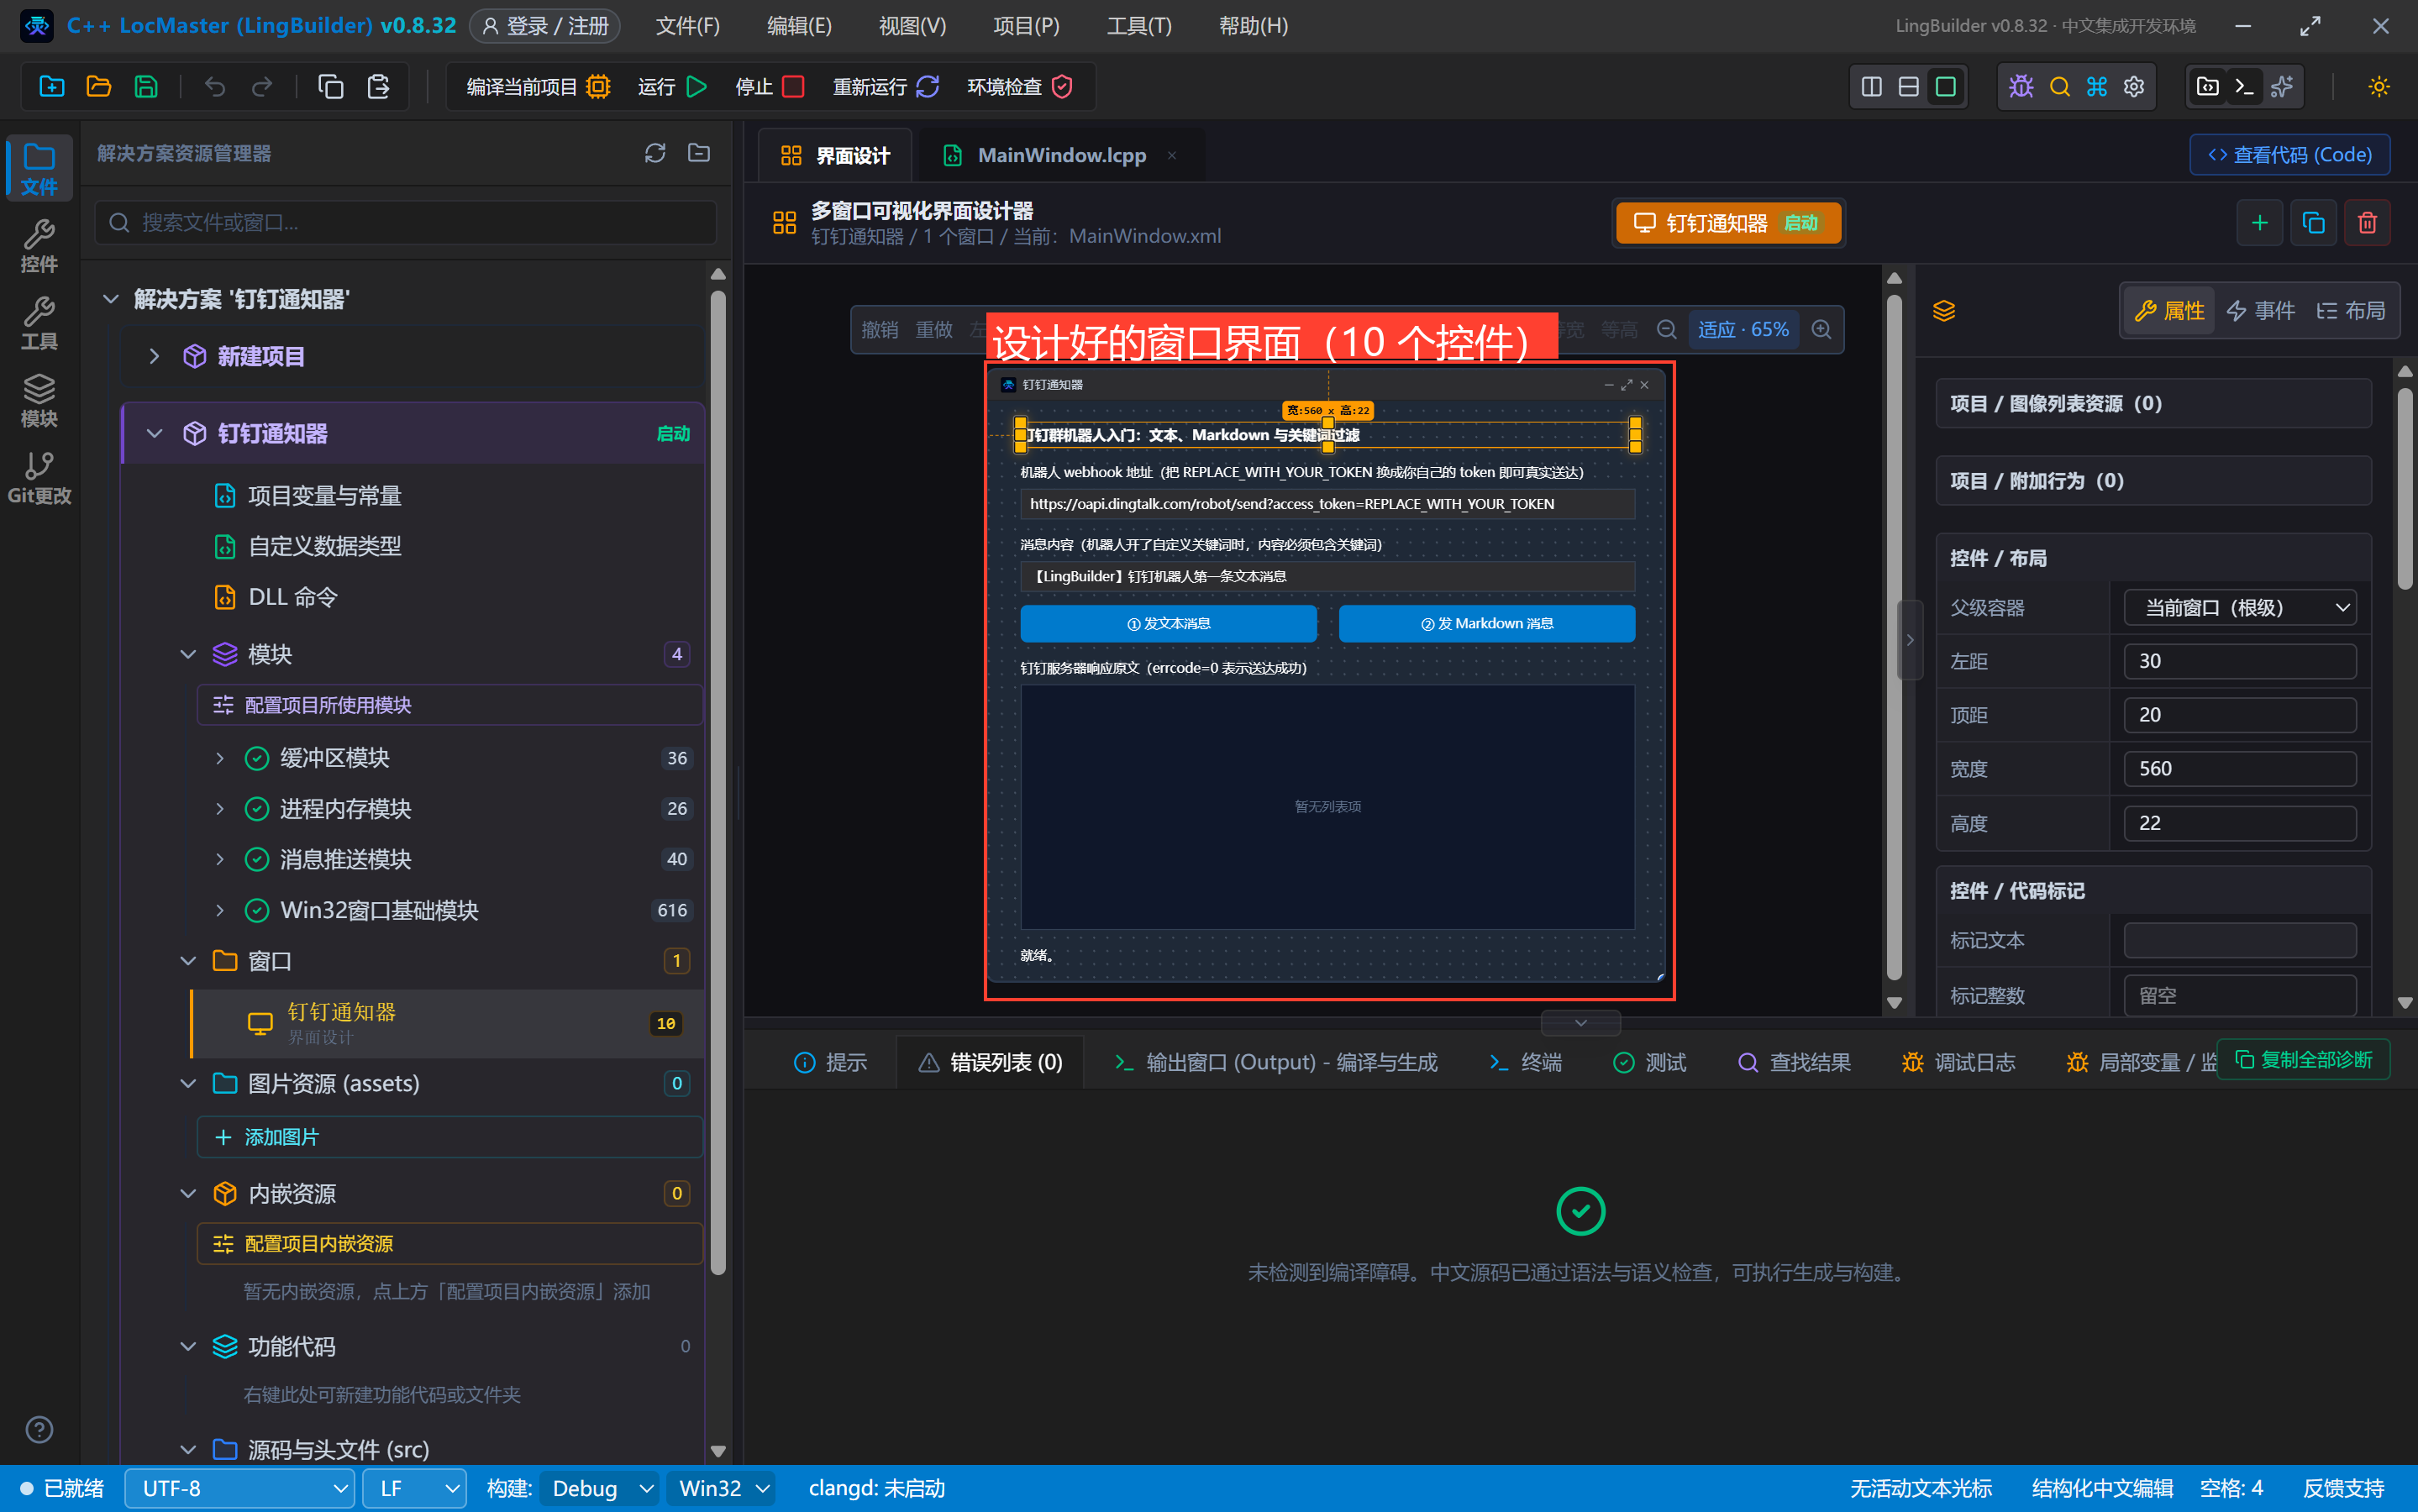The image size is (2418, 1512).
Task: Select single pane layout toggle
Action: pyautogui.click(x=1945, y=87)
